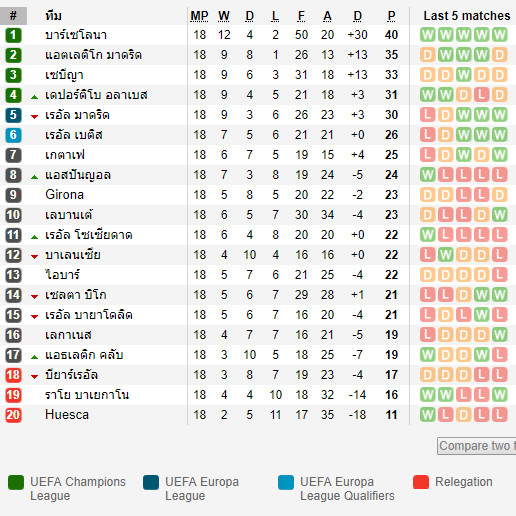Viewport: 516px width, 516px height.
Task: Sort table by W wins column header
Action: (x=224, y=16)
